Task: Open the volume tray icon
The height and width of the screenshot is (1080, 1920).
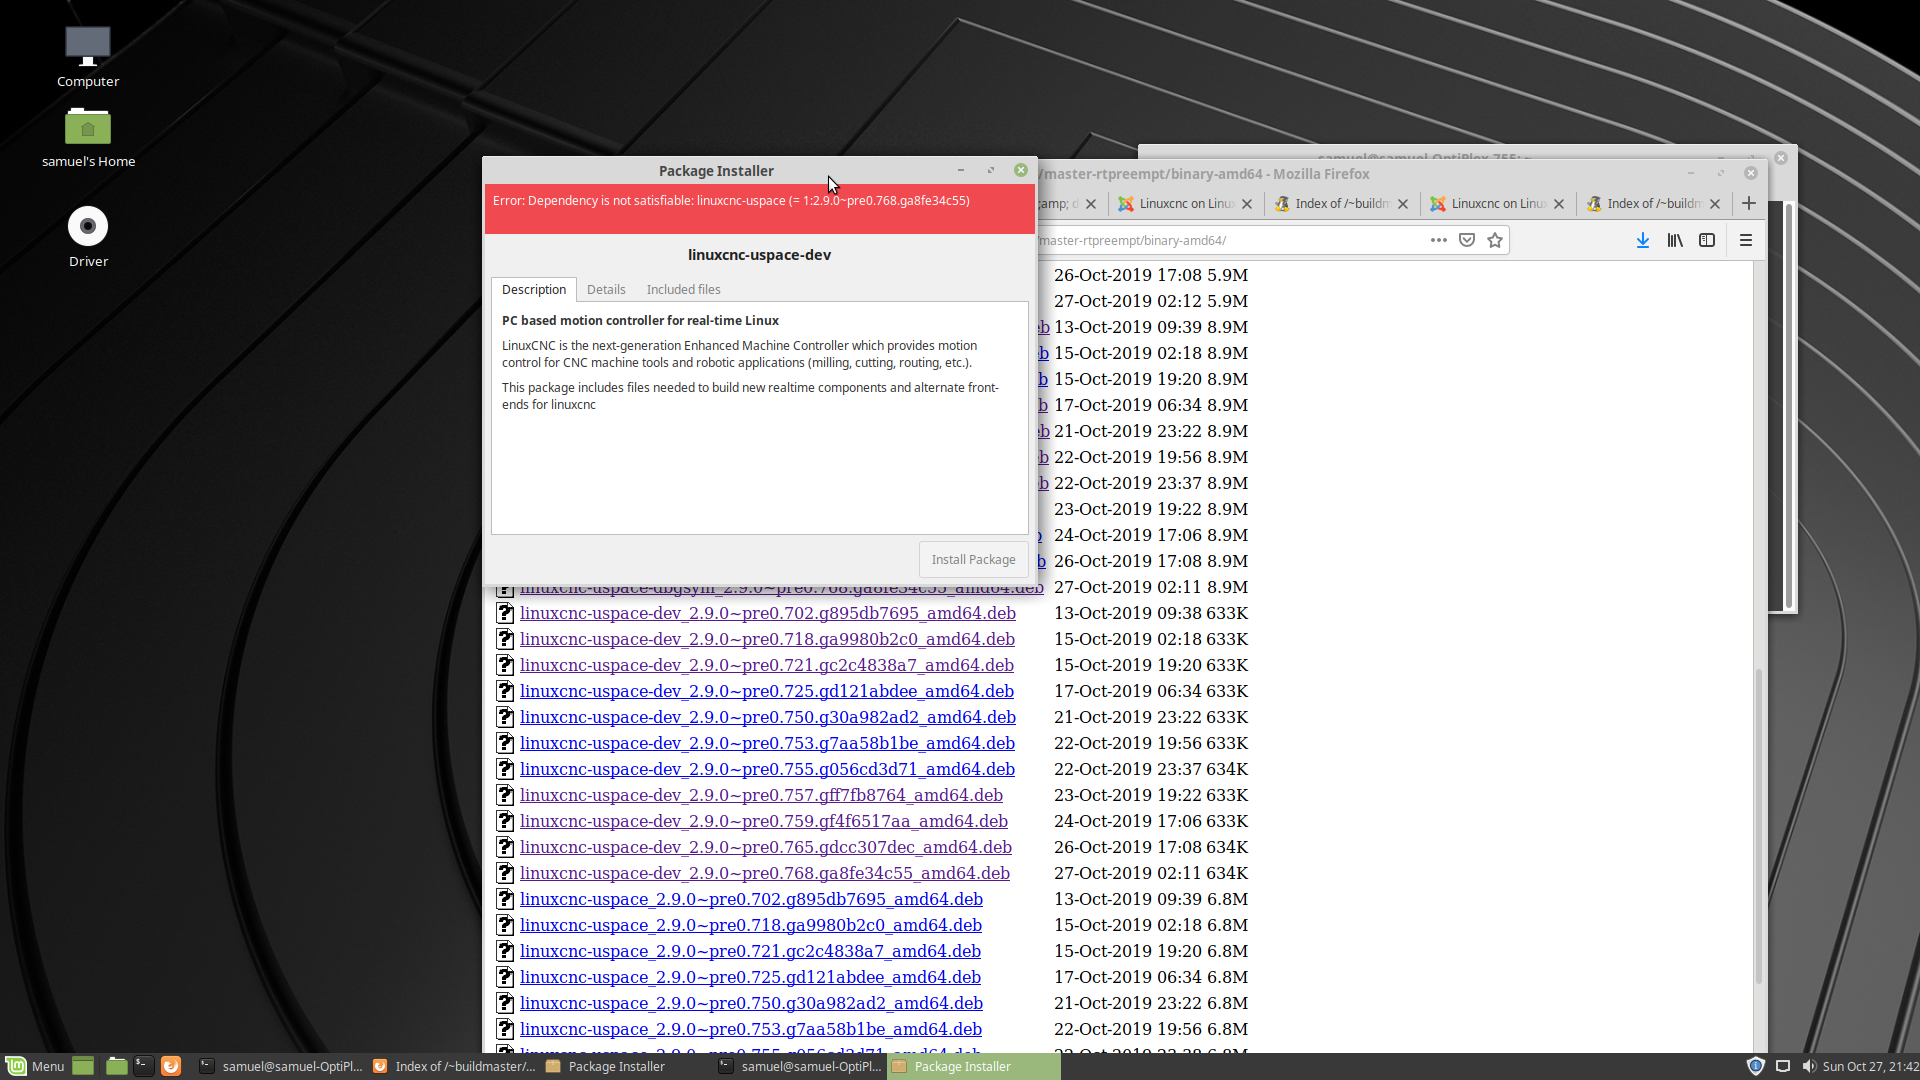Action: [x=1809, y=1066]
